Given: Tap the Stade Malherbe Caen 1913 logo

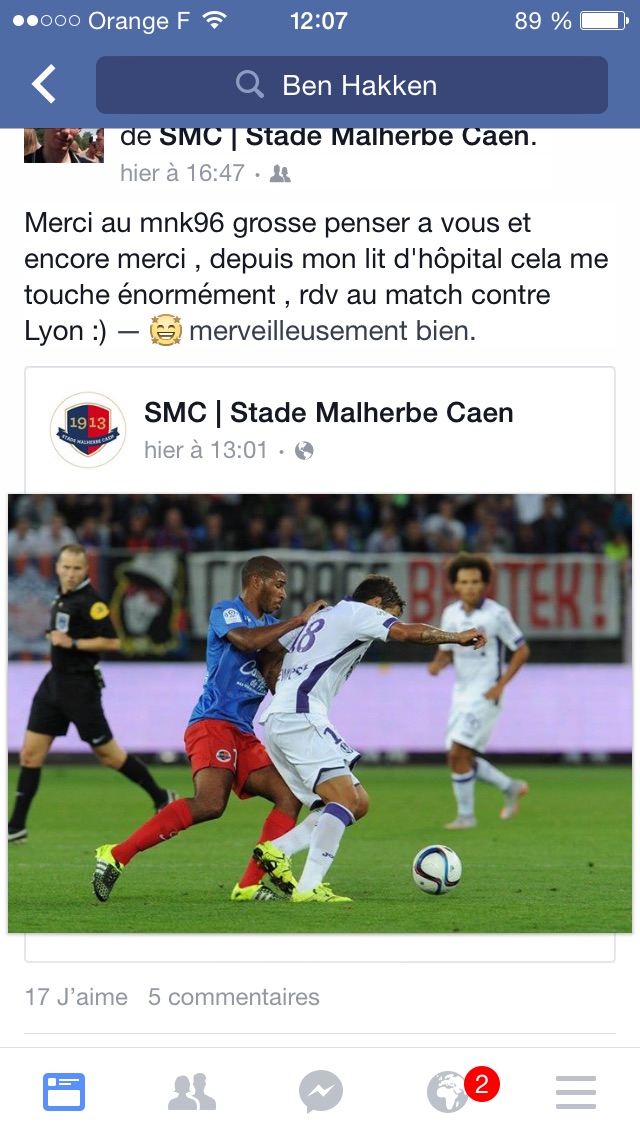Looking at the screenshot, I should tap(88, 430).
